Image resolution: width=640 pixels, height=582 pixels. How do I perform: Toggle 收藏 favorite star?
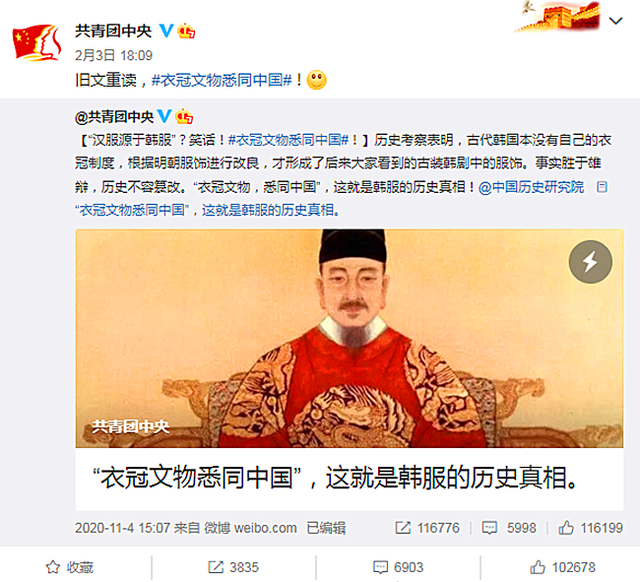coord(69,567)
